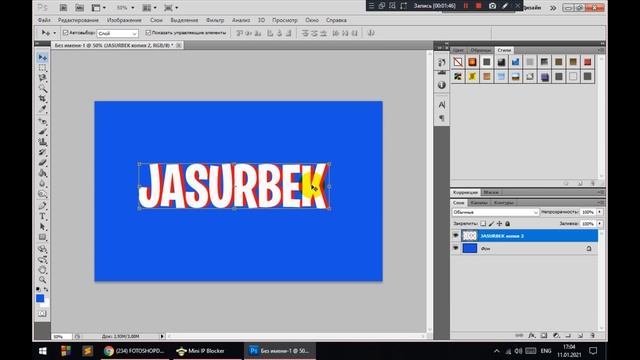Pick the foreground blue color swatch
640x360 pixels.
click(40, 298)
